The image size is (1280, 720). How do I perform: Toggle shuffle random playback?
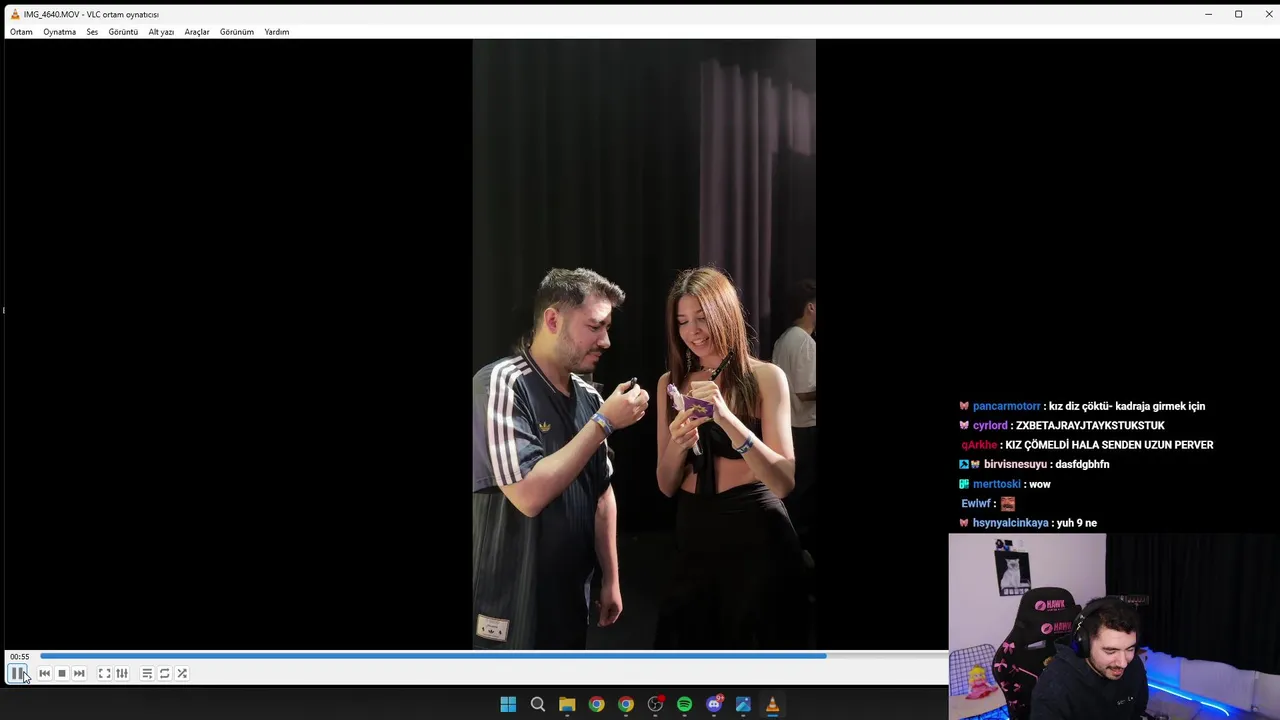pos(182,673)
